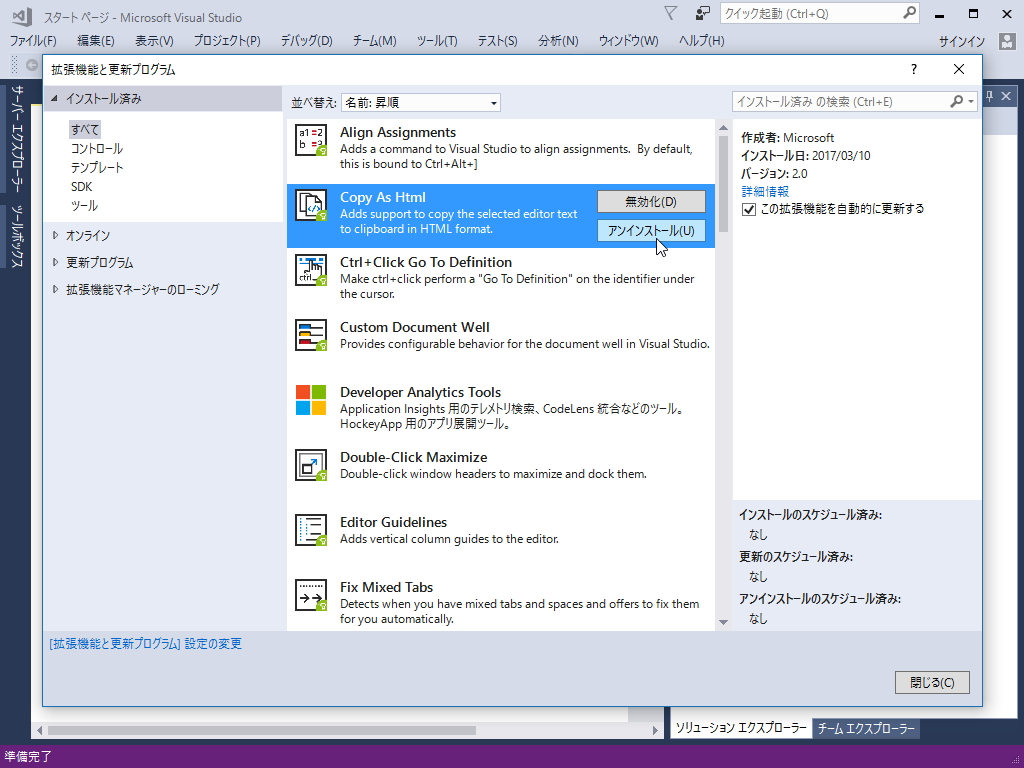Click the pin icon of the background panel

click(x=990, y=96)
